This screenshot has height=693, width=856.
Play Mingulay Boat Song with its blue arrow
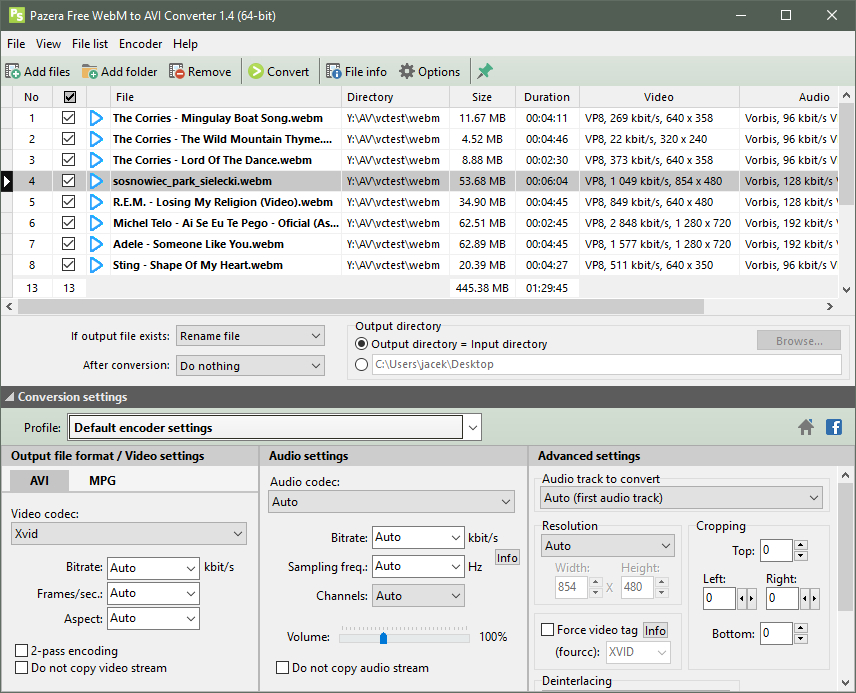tap(96, 118)
